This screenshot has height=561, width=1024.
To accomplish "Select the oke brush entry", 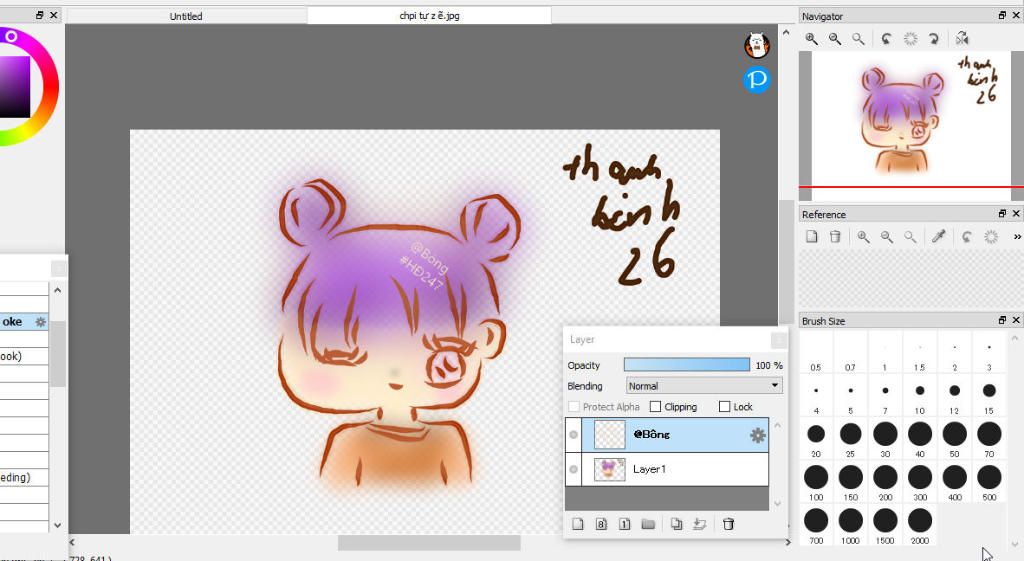I will [24, 321].
